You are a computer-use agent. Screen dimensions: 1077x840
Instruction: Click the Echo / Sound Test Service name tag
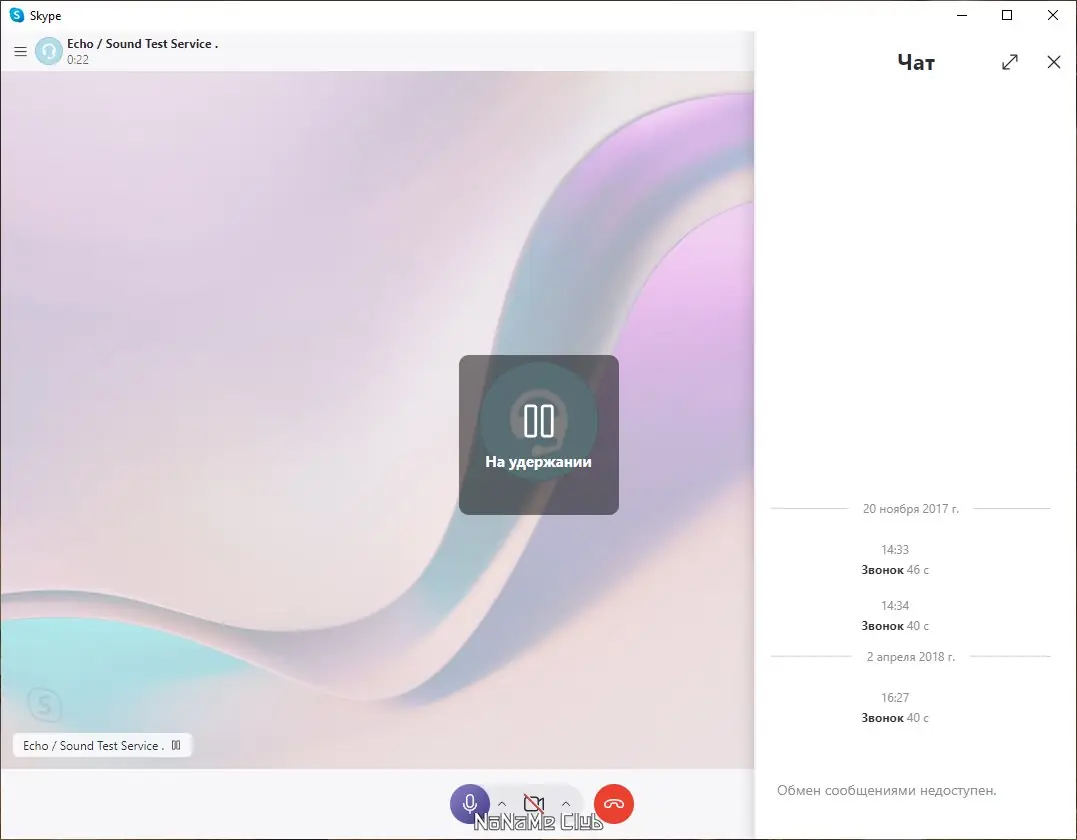coord(102,745)
